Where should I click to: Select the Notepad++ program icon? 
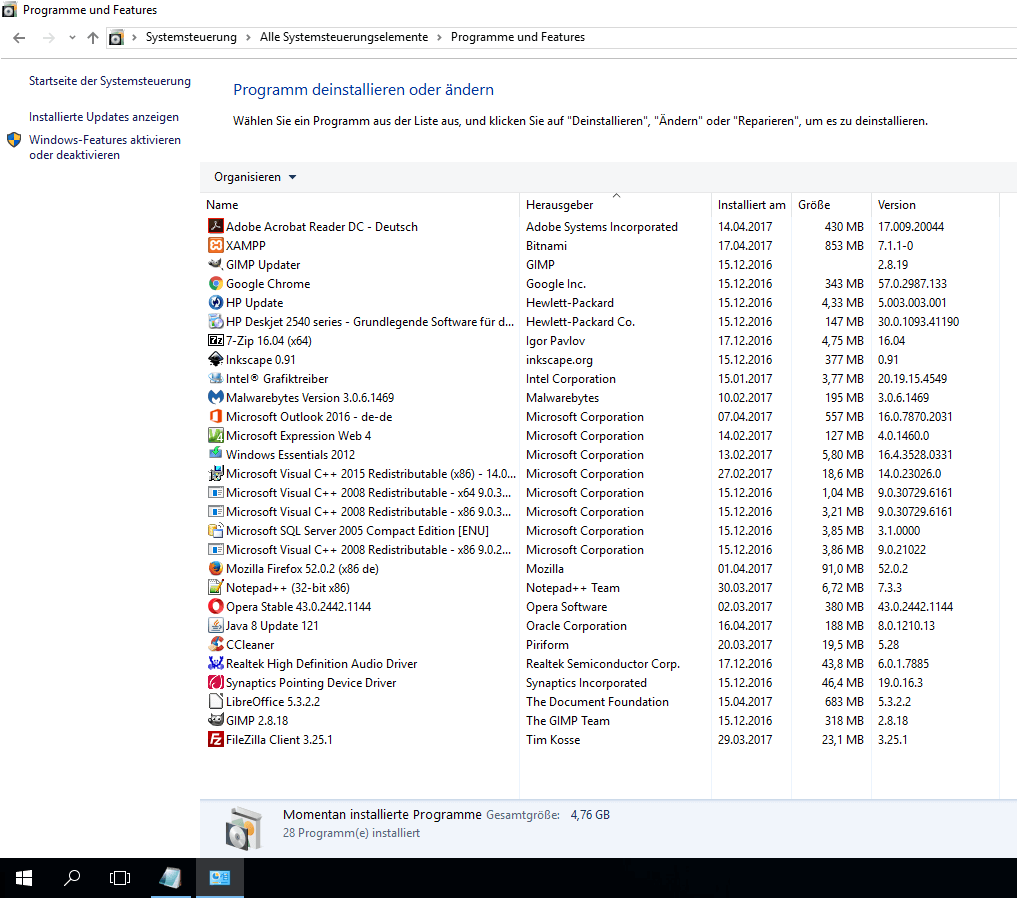coord(215,587)
